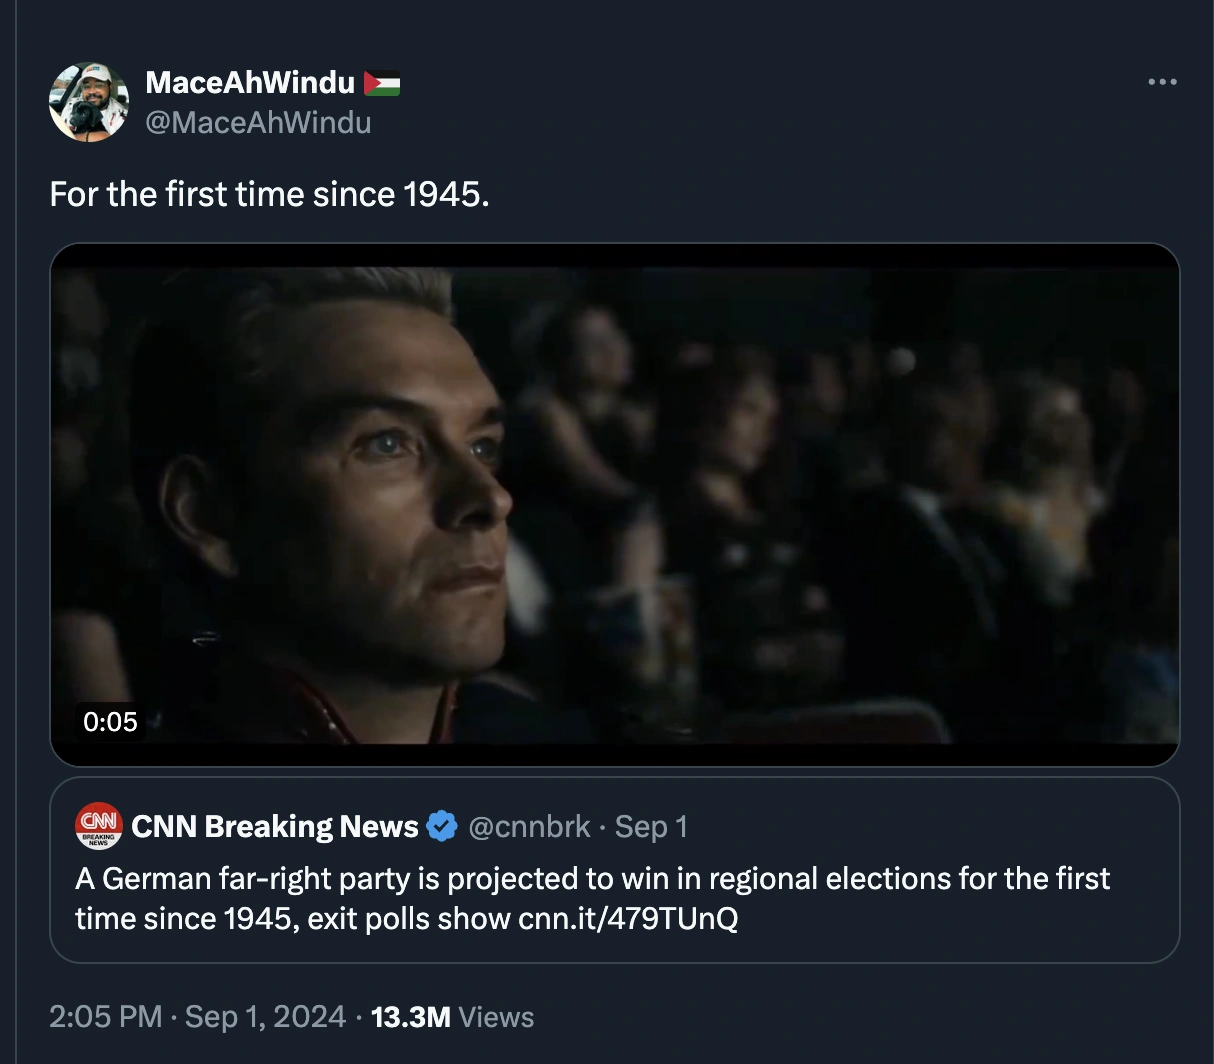Image resolution: width=1214 pixels, height=1064 pixels.
Task: Click the flag emoji beside MaceAhWindu
Action: tap(381, 83)
